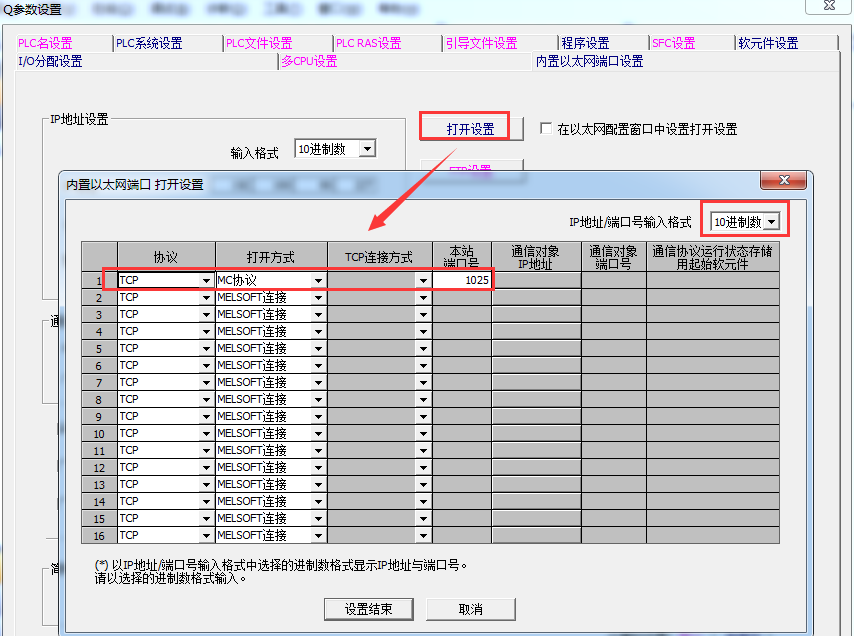Open the 协议 dropdown in row 3
The height and width of the screenshot is (636, 854).
pyautogui.click(x=206, y=315)
